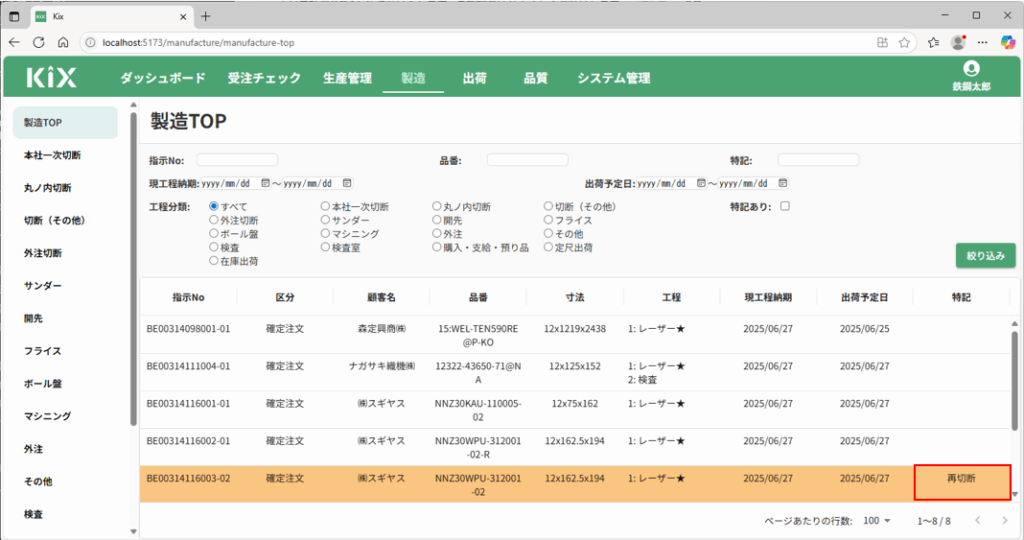Open the rows per page dropdown

click(877, 520)
